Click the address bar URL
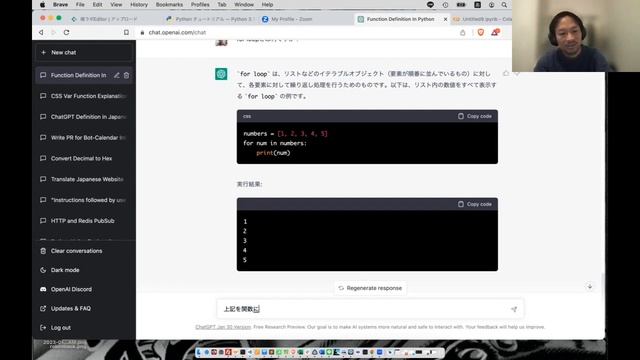 177,32
